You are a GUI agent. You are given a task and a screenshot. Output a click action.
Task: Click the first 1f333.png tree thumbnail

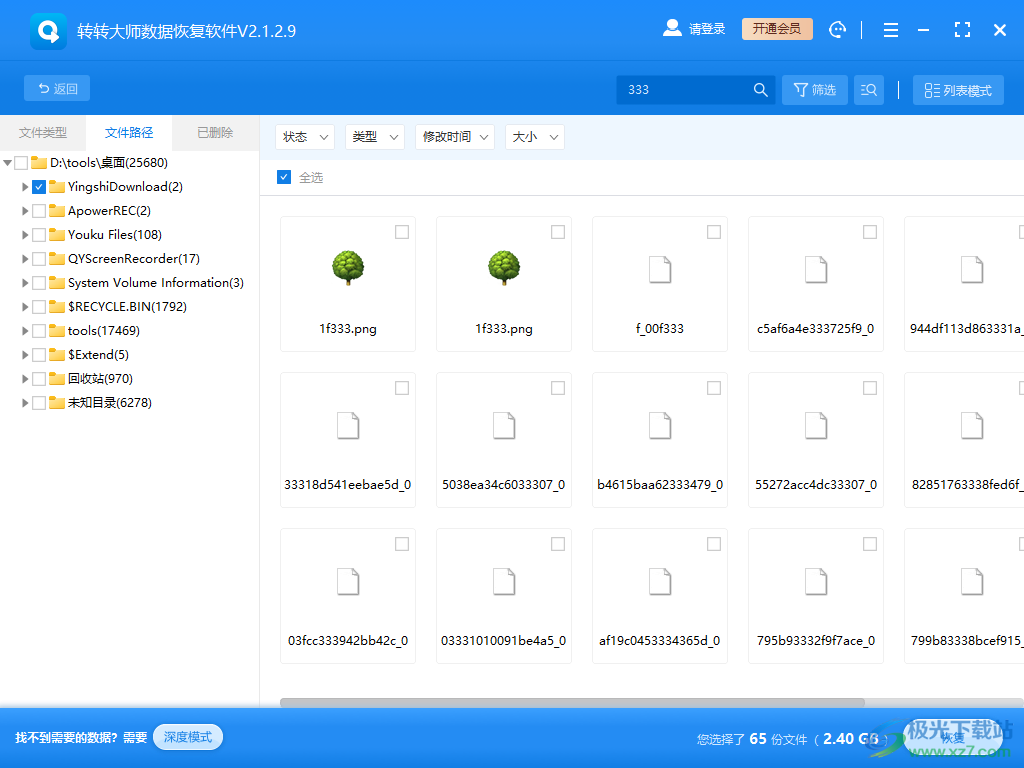coord(347,268)
